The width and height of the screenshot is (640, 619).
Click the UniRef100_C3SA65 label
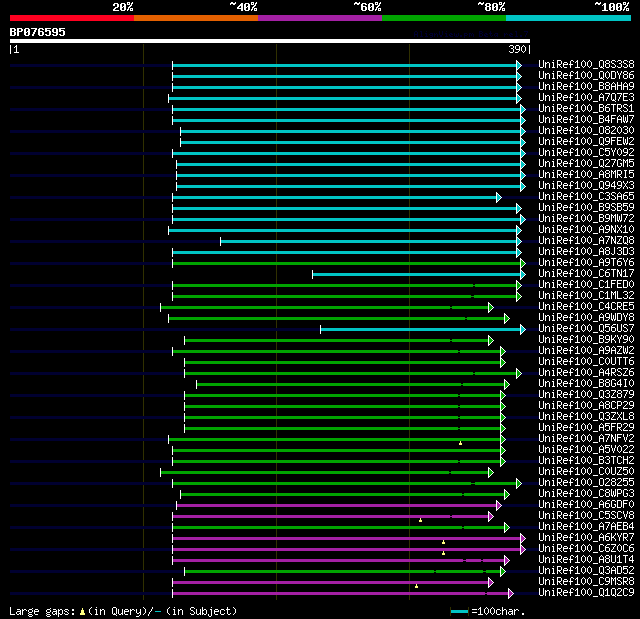point(586,197)
